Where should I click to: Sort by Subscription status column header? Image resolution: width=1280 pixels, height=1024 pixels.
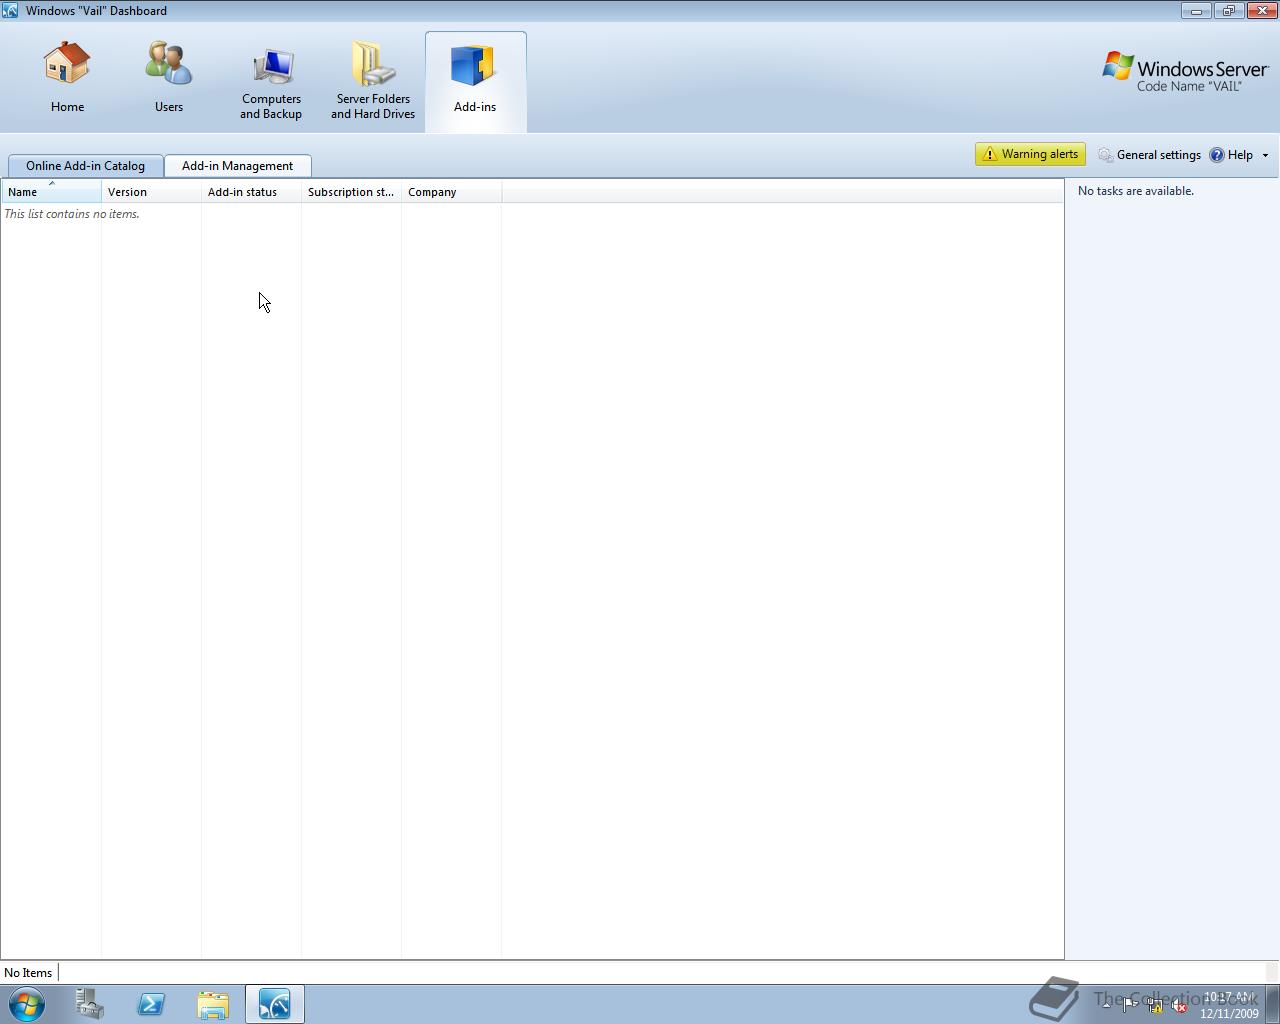coord(351,192)
